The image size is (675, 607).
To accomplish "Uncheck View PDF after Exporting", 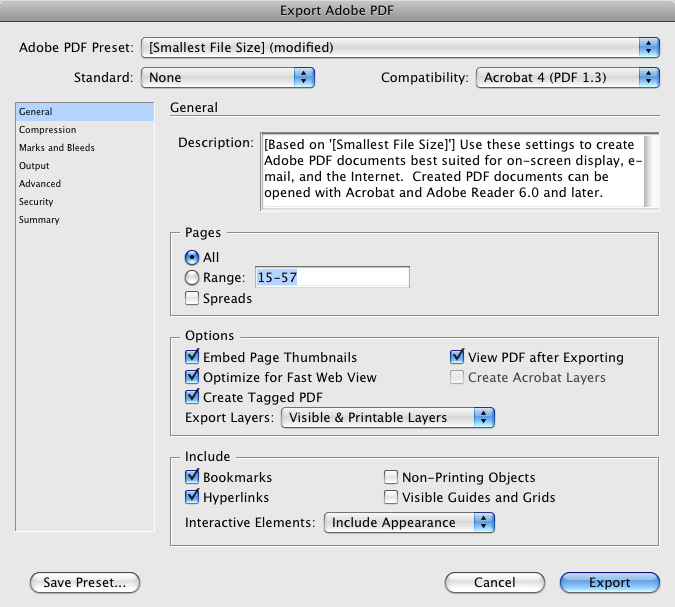I will (457, 357).
